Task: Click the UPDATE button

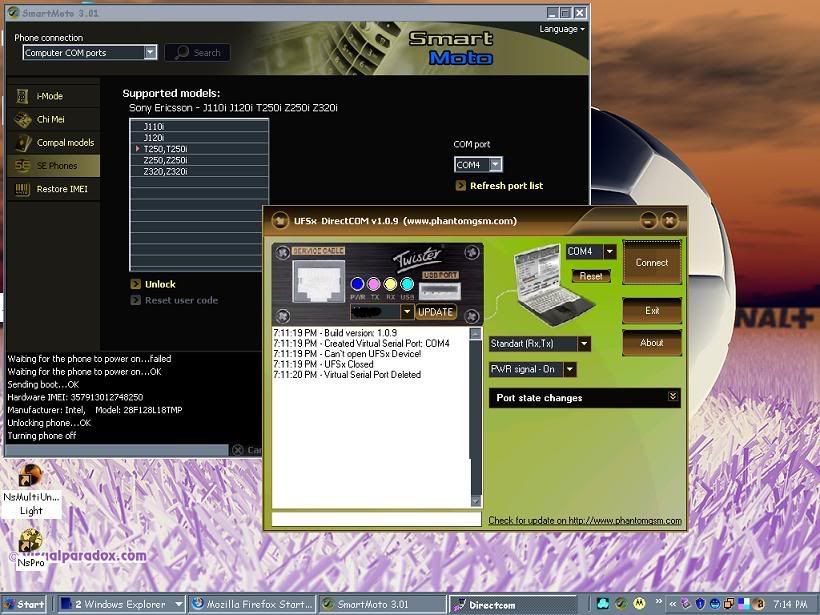Action: [435, 312]
